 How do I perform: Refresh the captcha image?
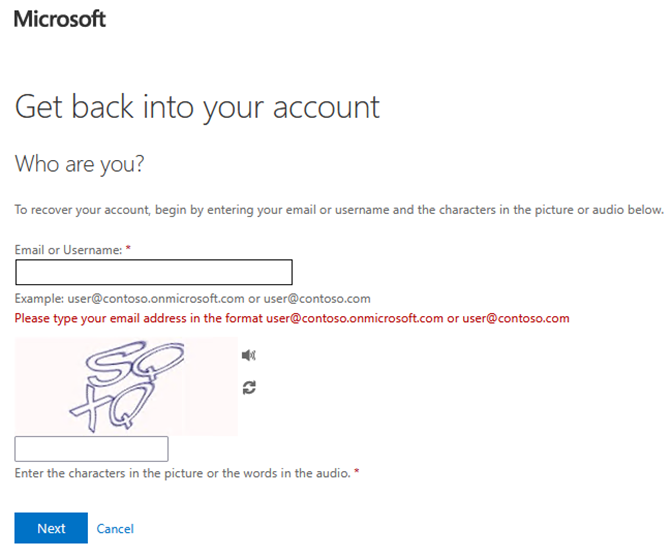249,387
